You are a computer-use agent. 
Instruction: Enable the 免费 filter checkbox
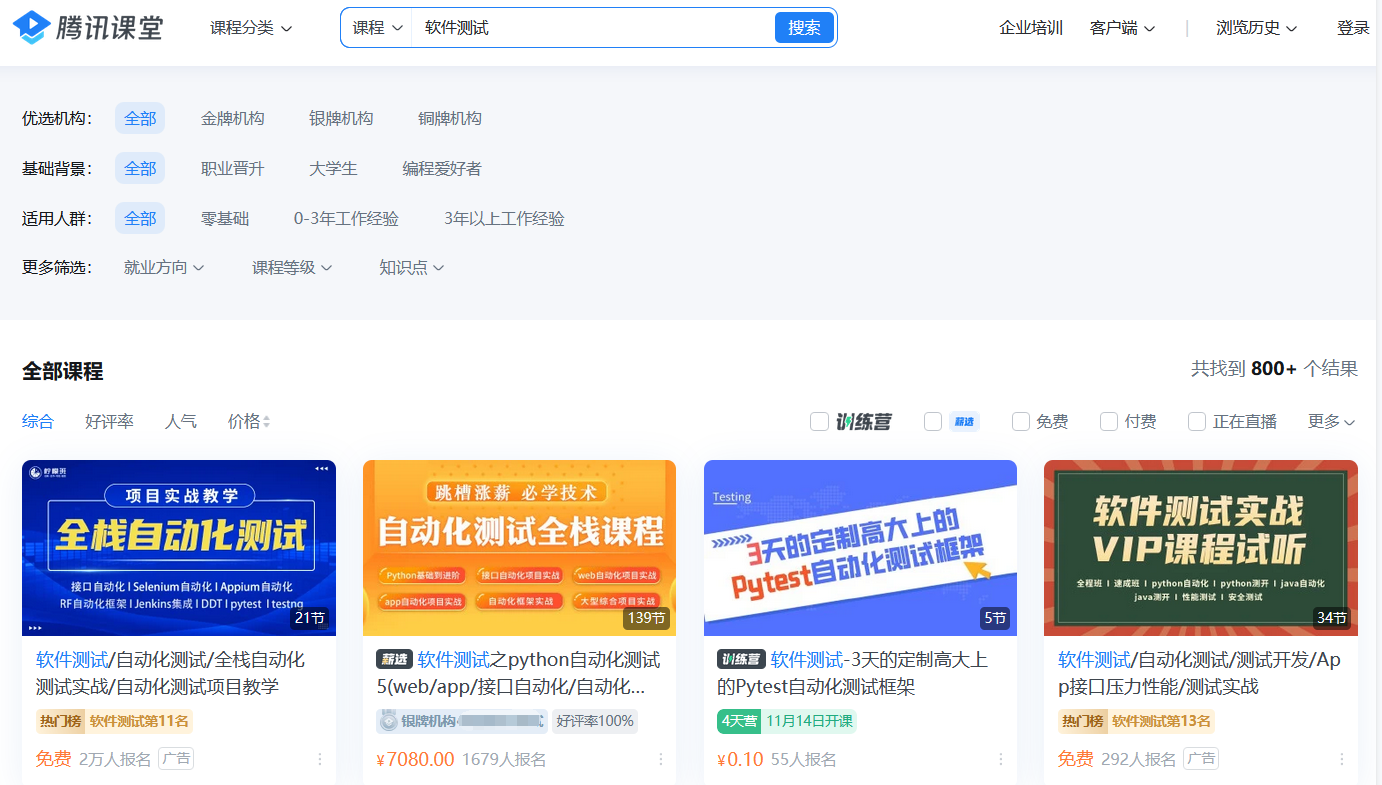tap(1020, 421)
